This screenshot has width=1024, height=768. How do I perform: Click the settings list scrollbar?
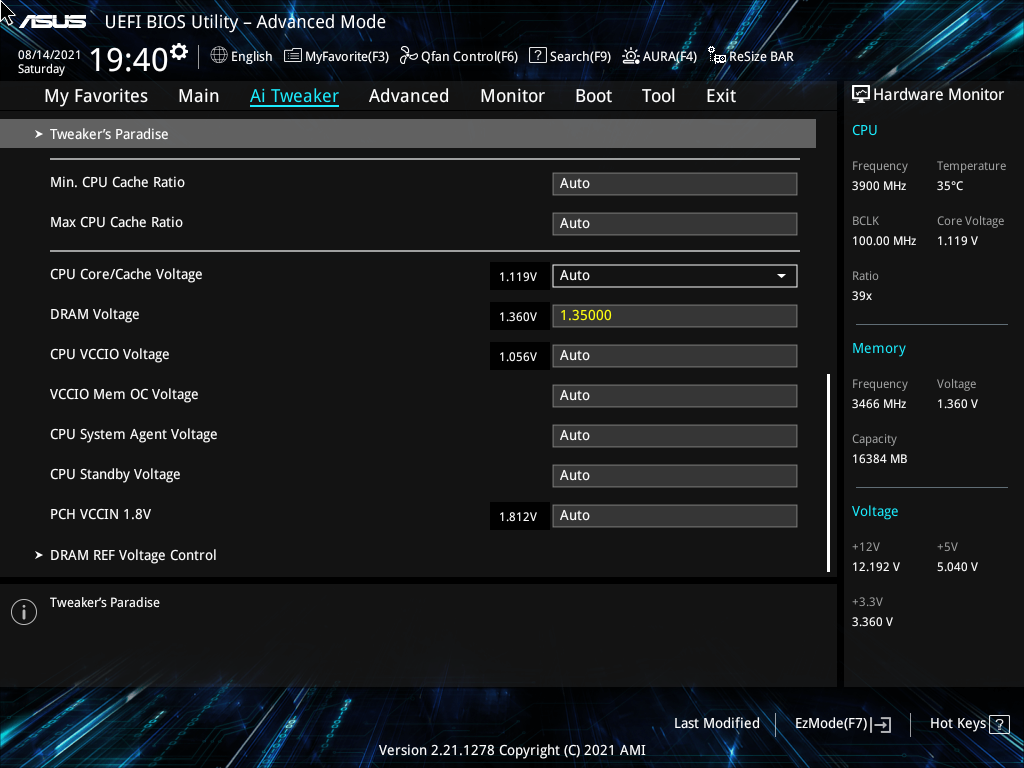click(x=828, y=473)
